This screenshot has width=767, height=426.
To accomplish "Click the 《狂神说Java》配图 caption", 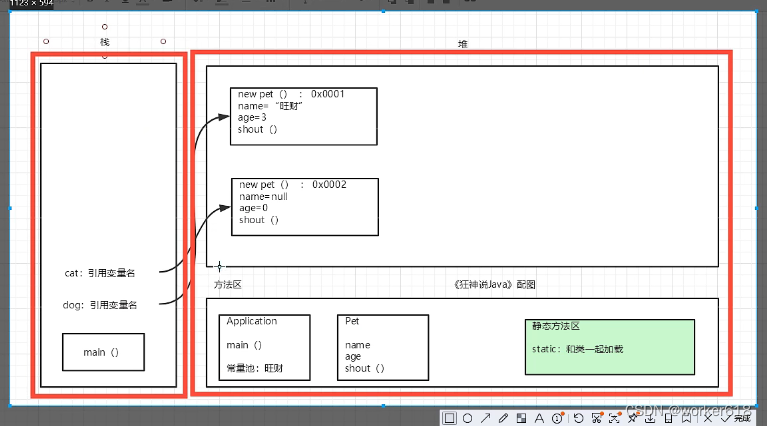I will [495, 285].
